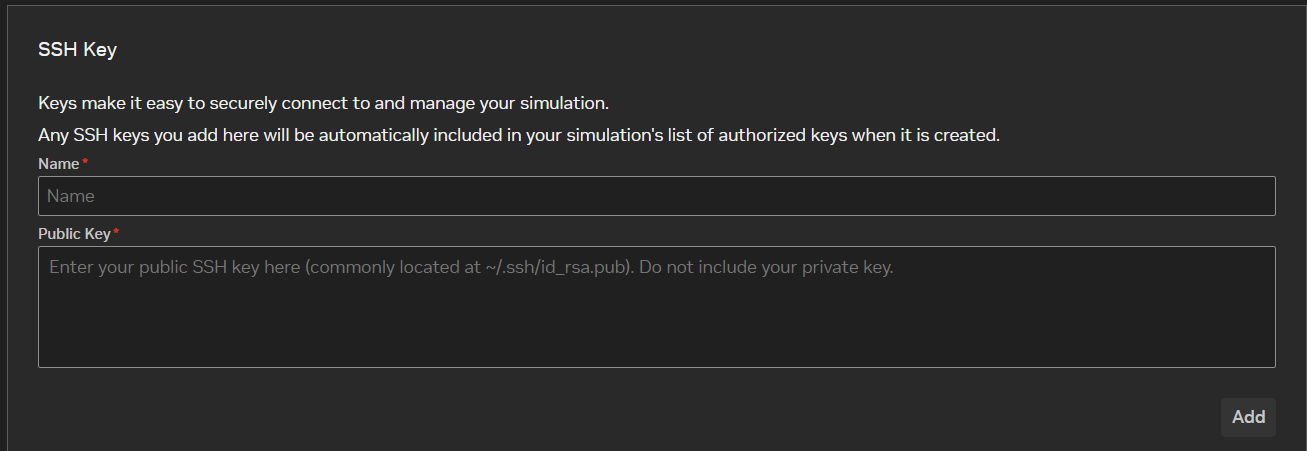This screenshot has width=1307, height=451.
Task: Click the "Name" placeholder text in the field
Action: (70, 196)
